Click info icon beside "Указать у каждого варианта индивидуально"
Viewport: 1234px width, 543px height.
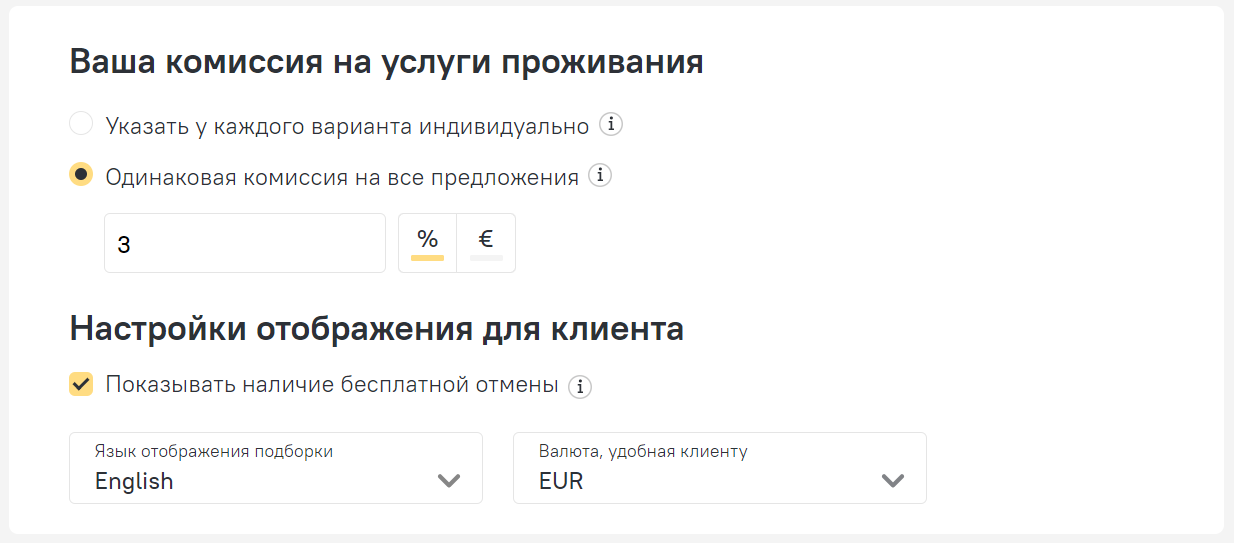tap(611, 125)
